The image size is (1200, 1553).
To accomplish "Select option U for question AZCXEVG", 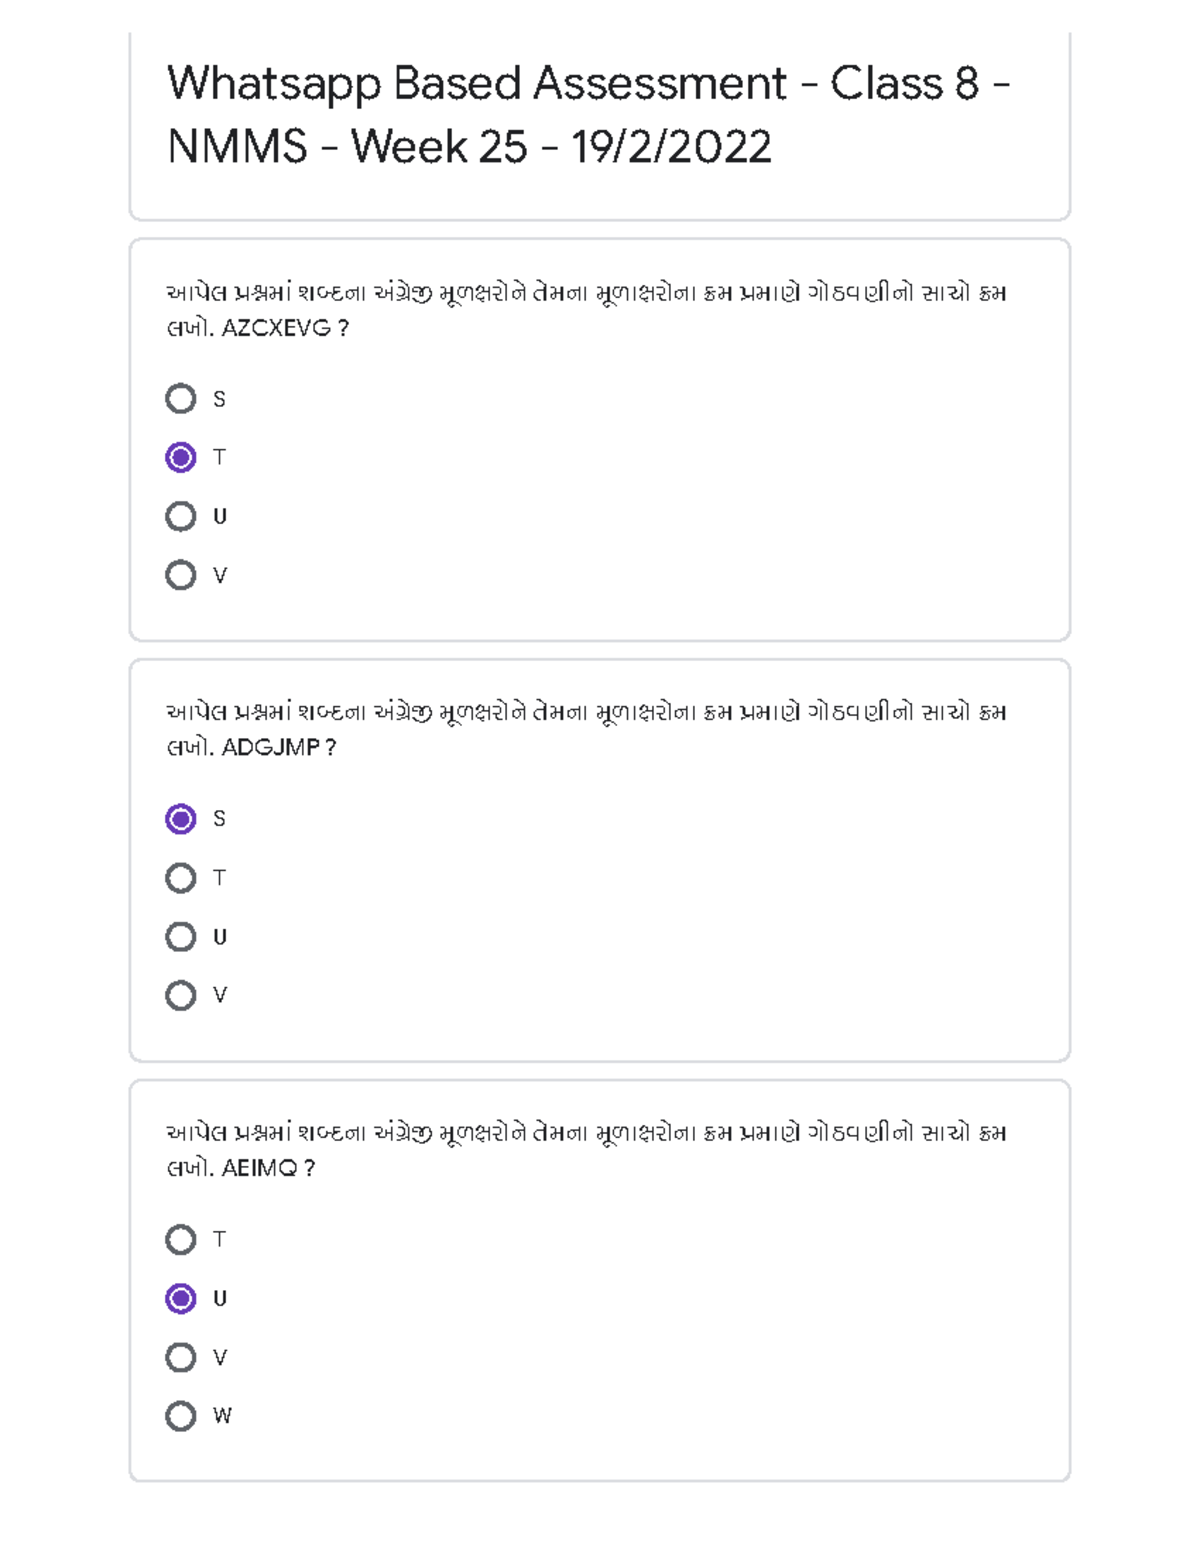I will tap(181, 517).
